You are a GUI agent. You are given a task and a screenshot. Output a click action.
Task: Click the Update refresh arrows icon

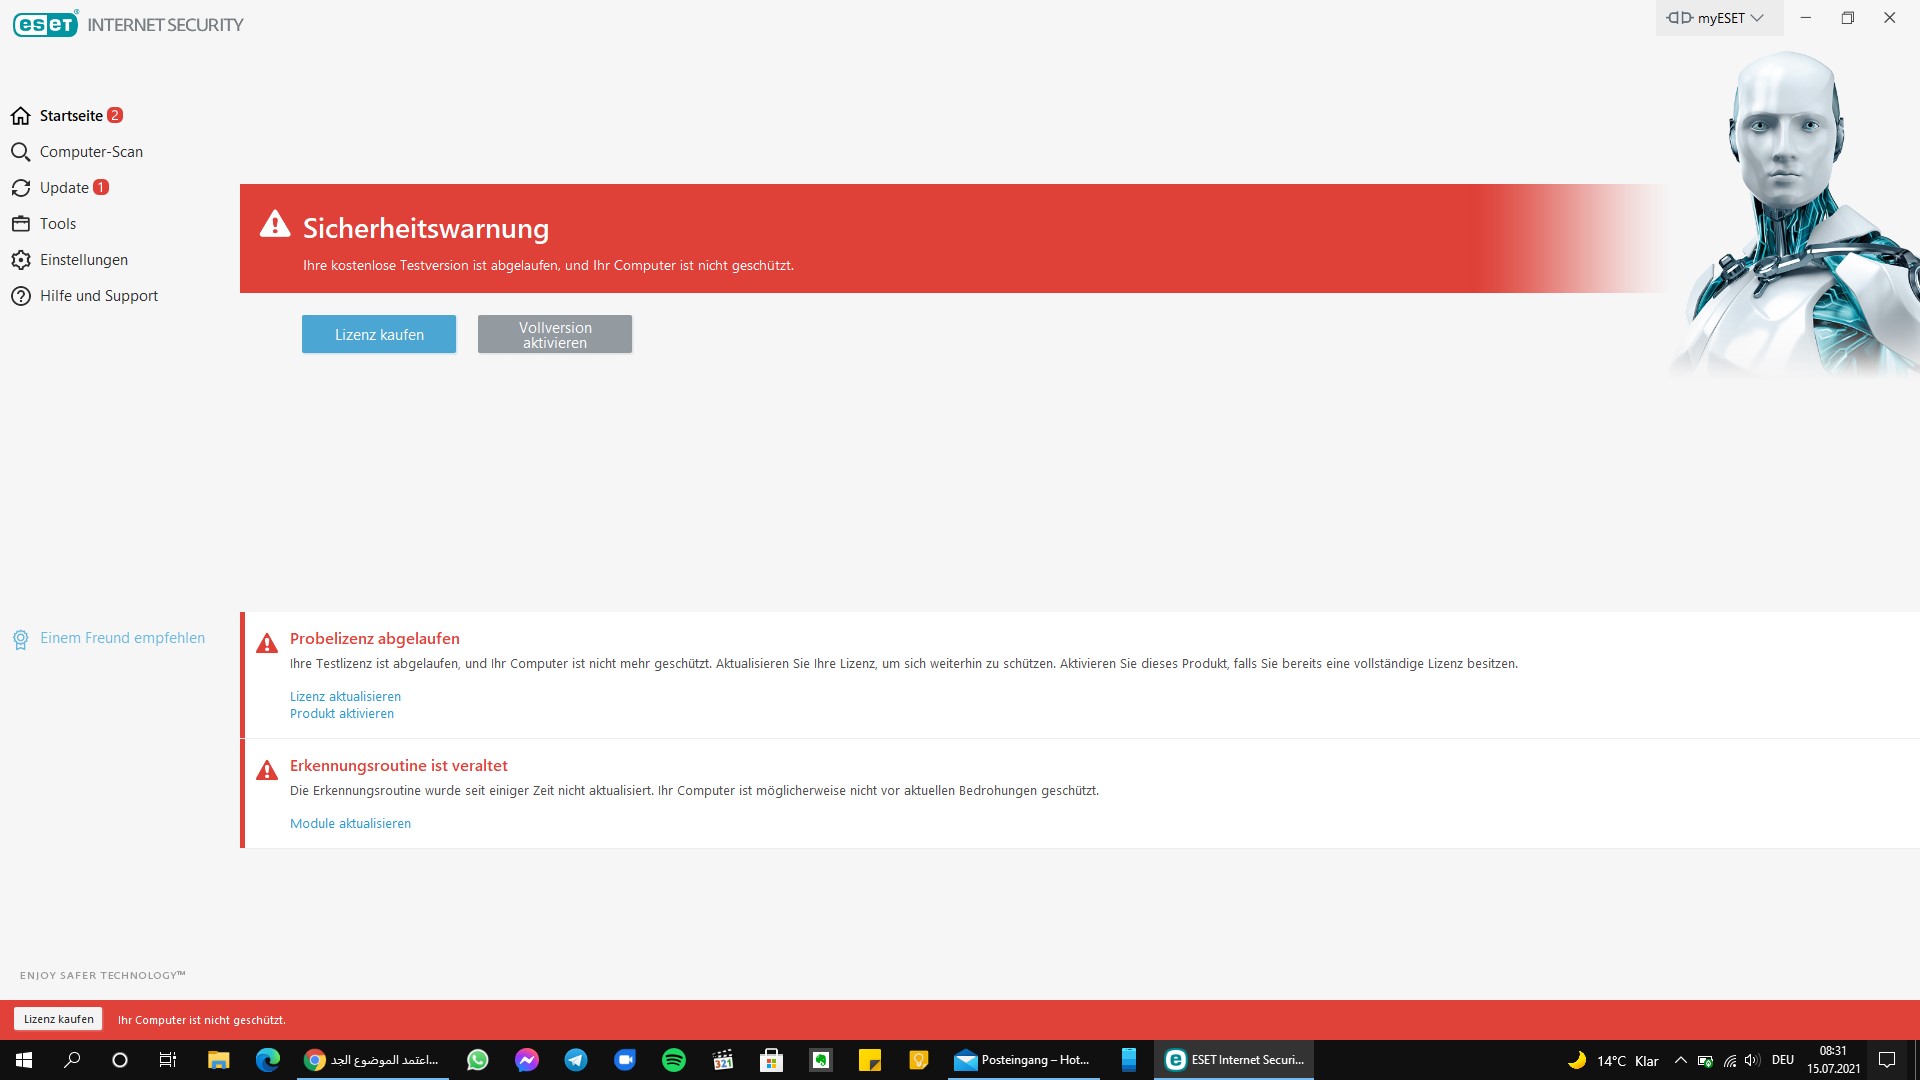click(21, 188)
